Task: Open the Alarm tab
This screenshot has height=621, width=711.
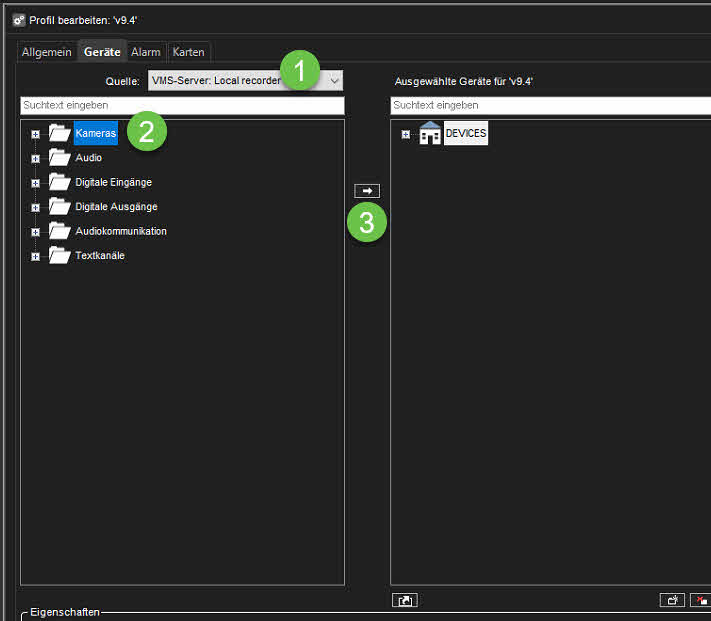Action: [x=146, y=52]
